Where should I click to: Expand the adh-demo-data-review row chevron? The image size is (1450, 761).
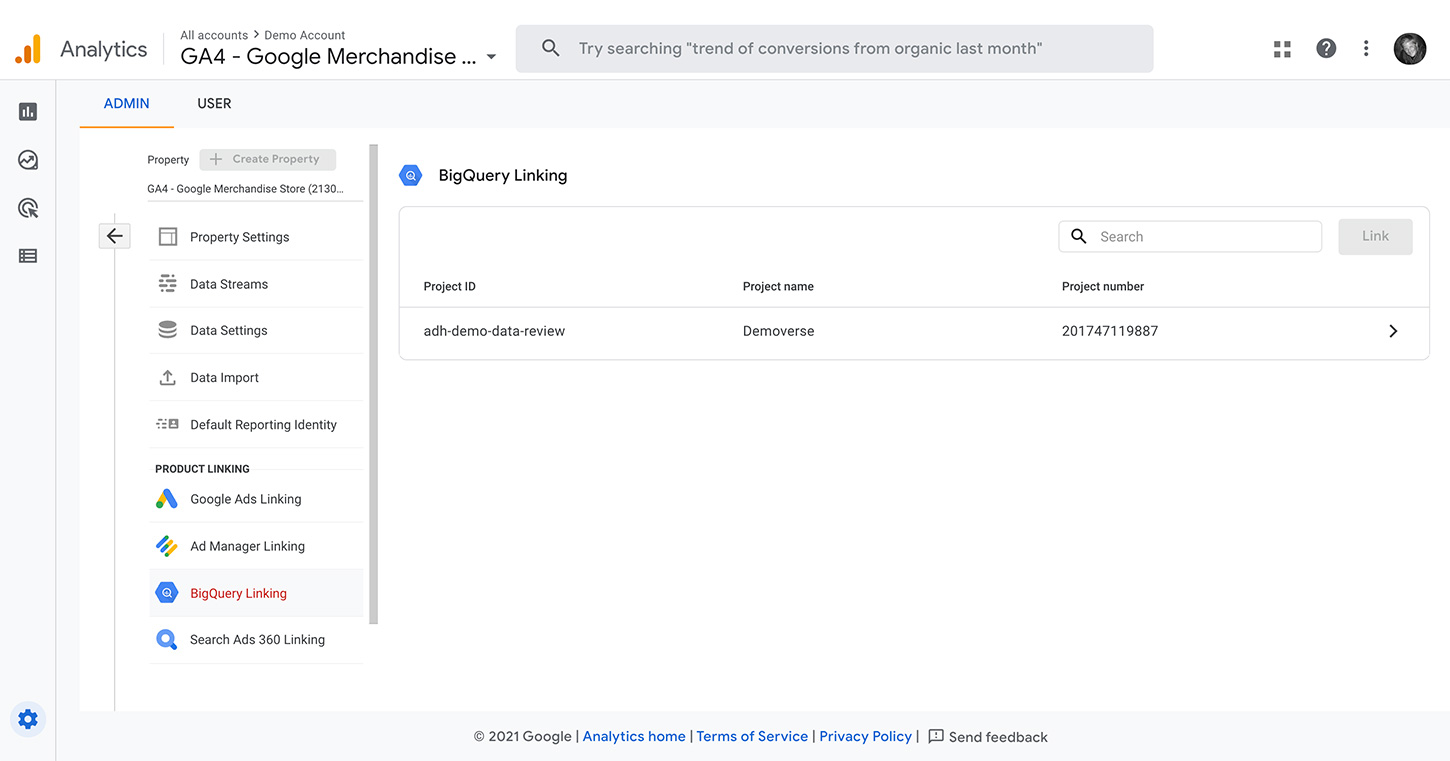[1393, 331]
